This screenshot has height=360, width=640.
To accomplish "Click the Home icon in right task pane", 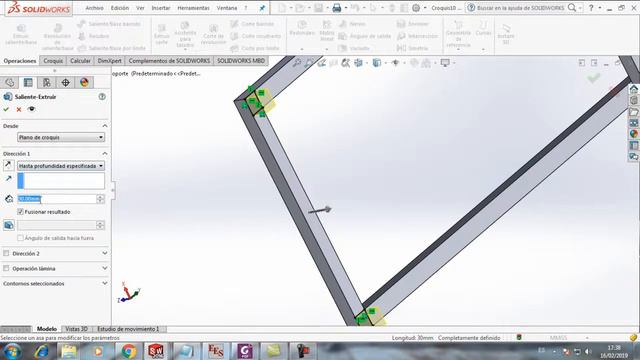I will pos(633,89).
